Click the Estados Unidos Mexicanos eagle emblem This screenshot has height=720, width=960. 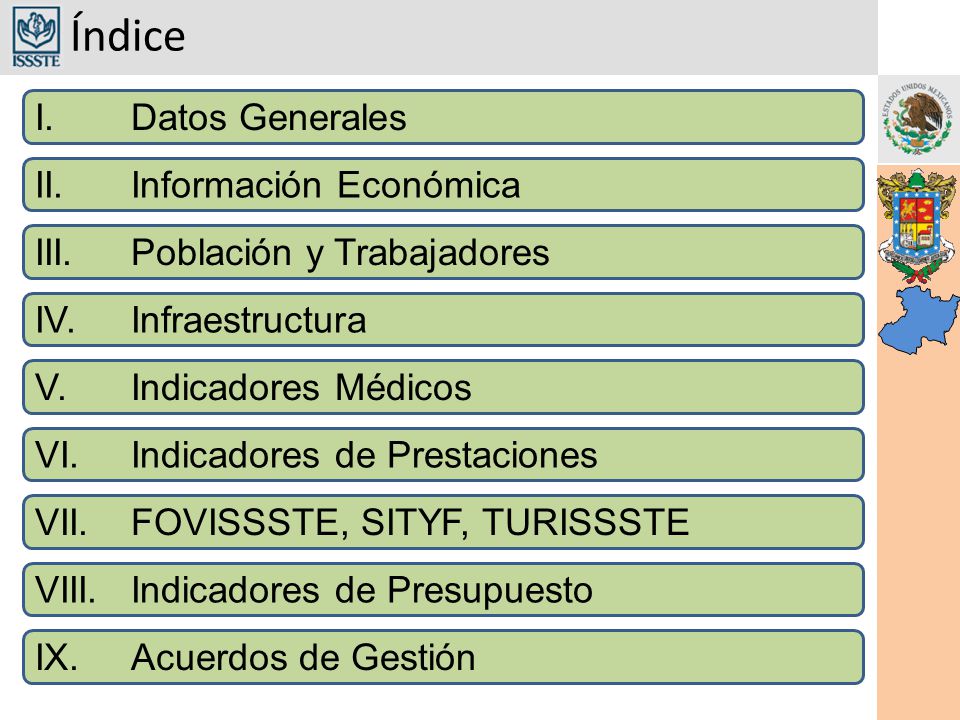coord(917,119)
